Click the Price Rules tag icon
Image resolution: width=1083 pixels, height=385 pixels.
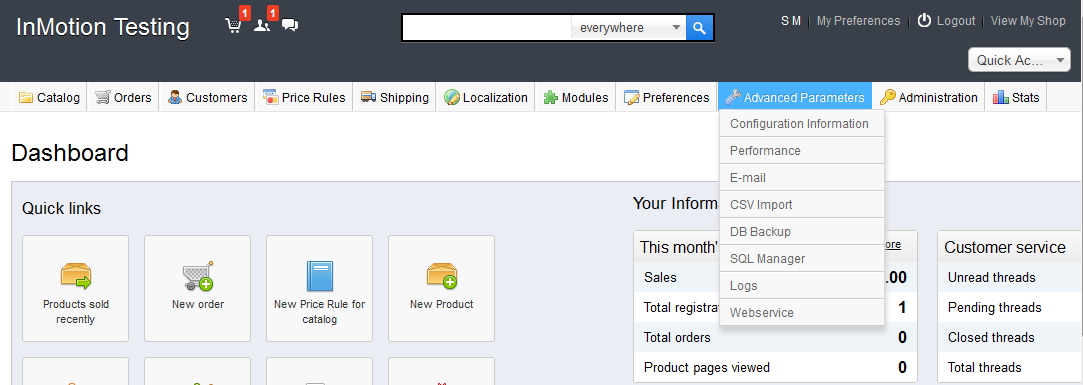click(270, 97)
